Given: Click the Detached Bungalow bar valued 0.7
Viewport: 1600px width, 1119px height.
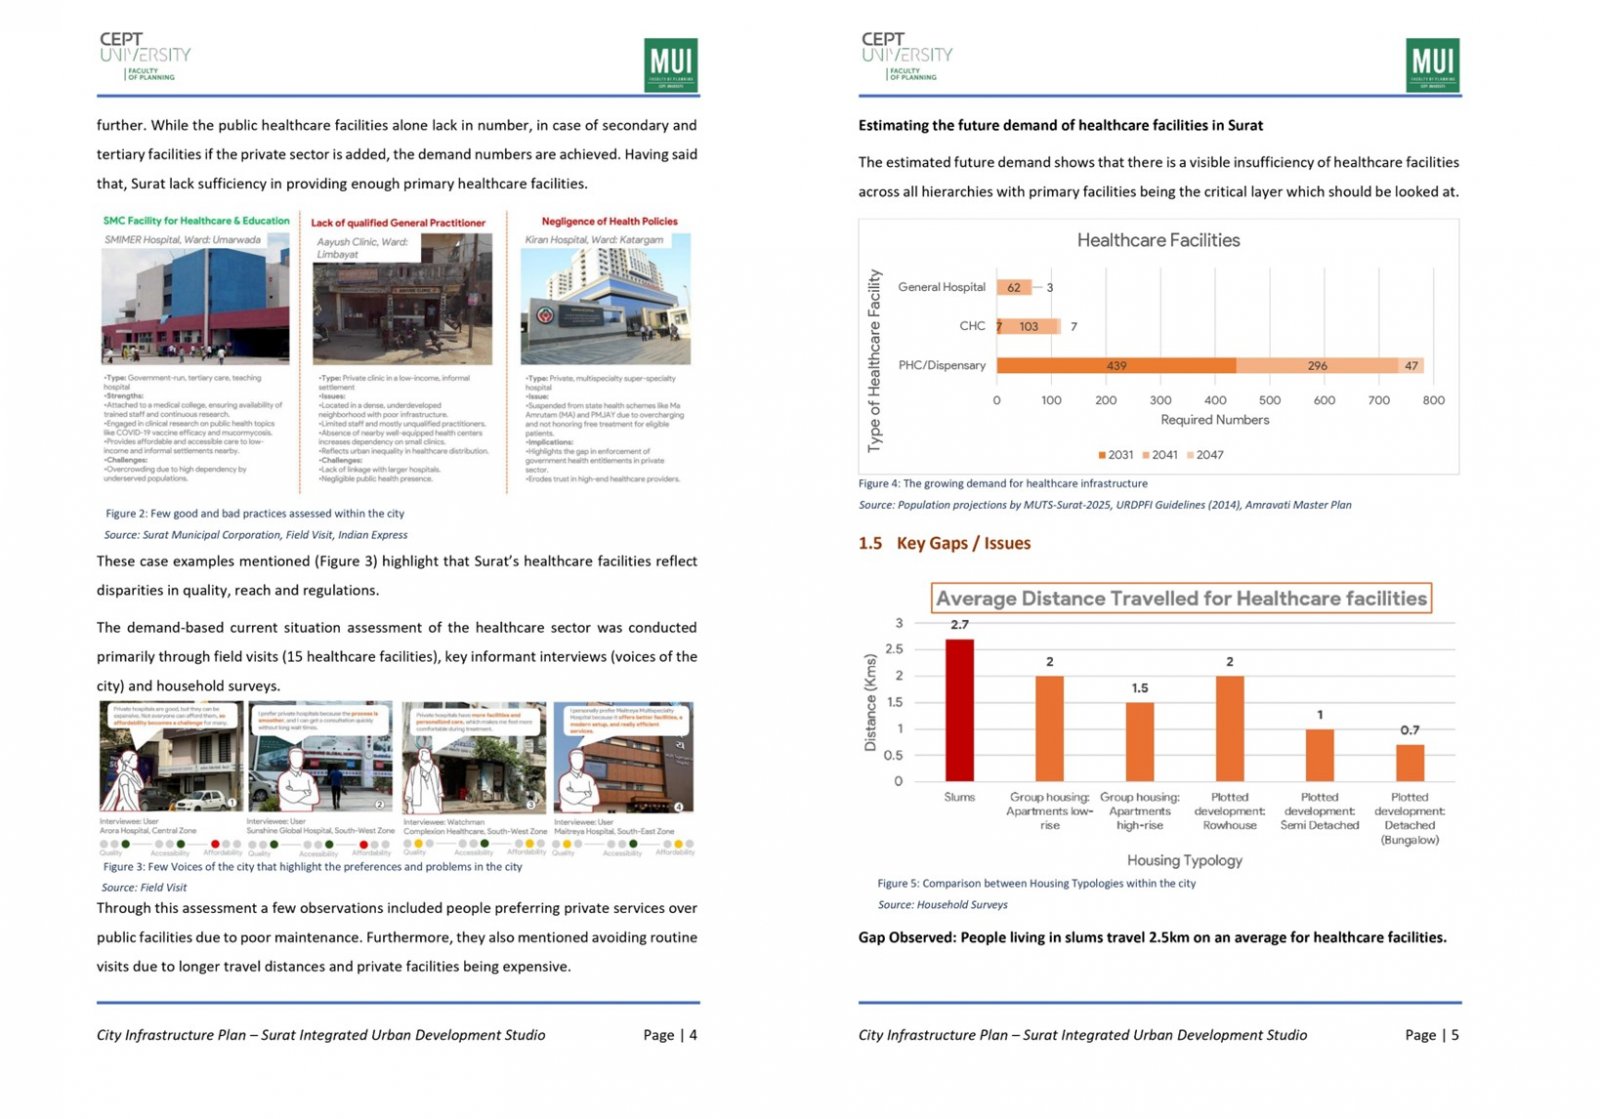Looking at the screenshot, I should (x=1409, y=763).
